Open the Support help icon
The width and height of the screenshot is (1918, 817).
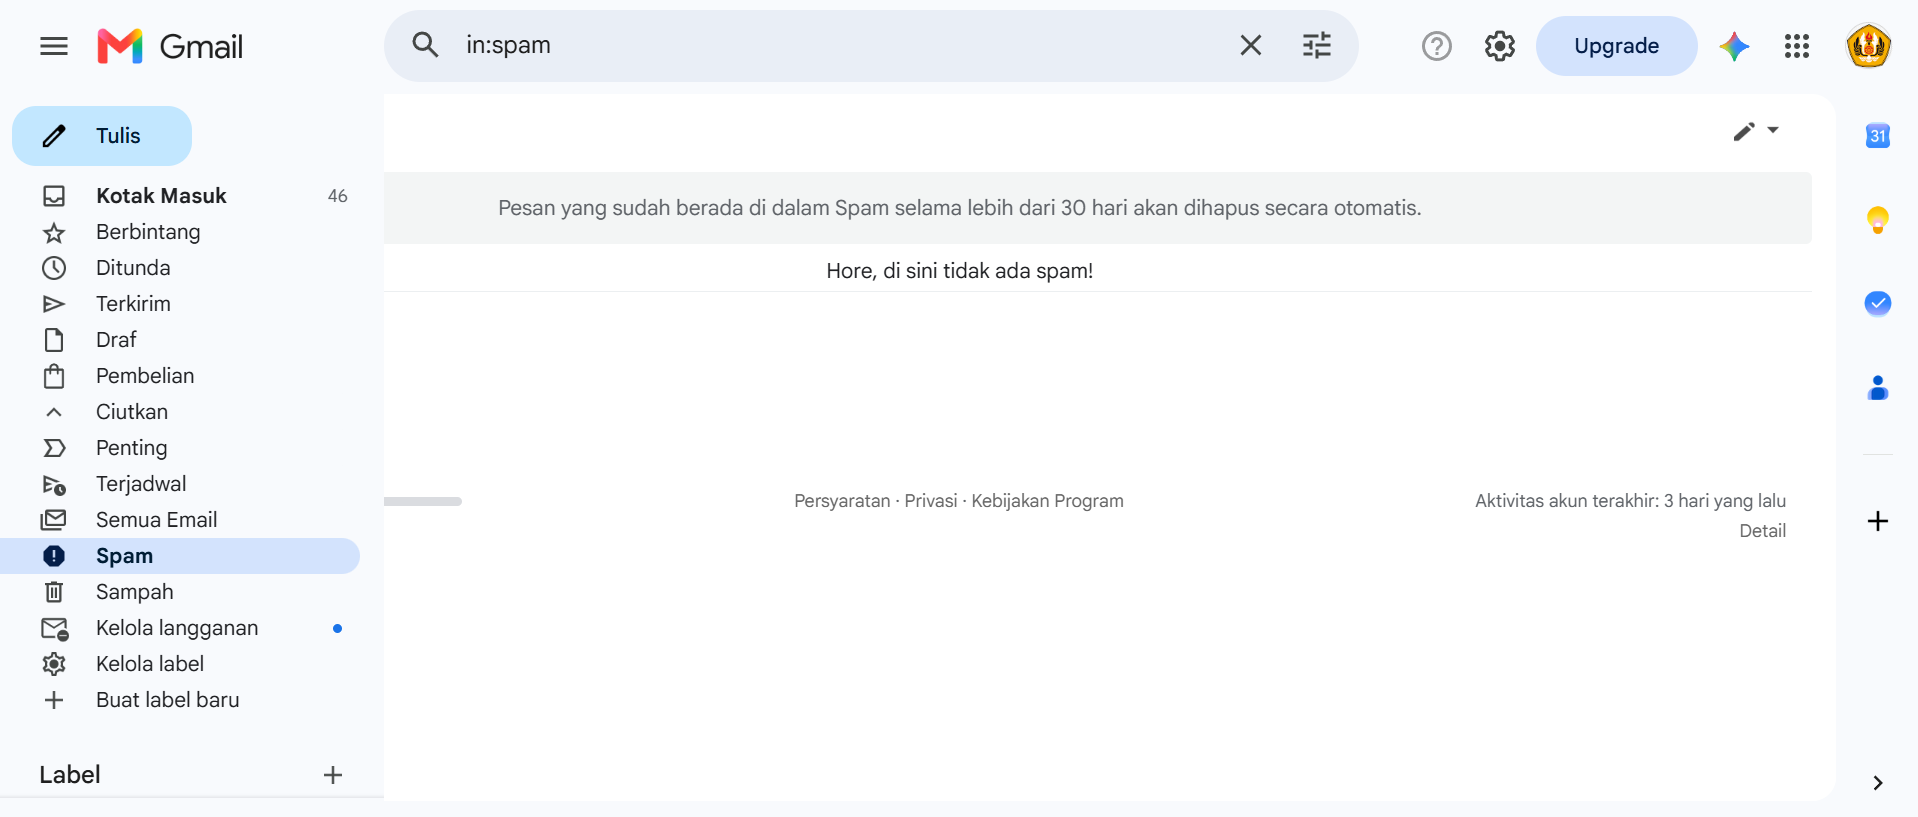(x=1436, y=46)
